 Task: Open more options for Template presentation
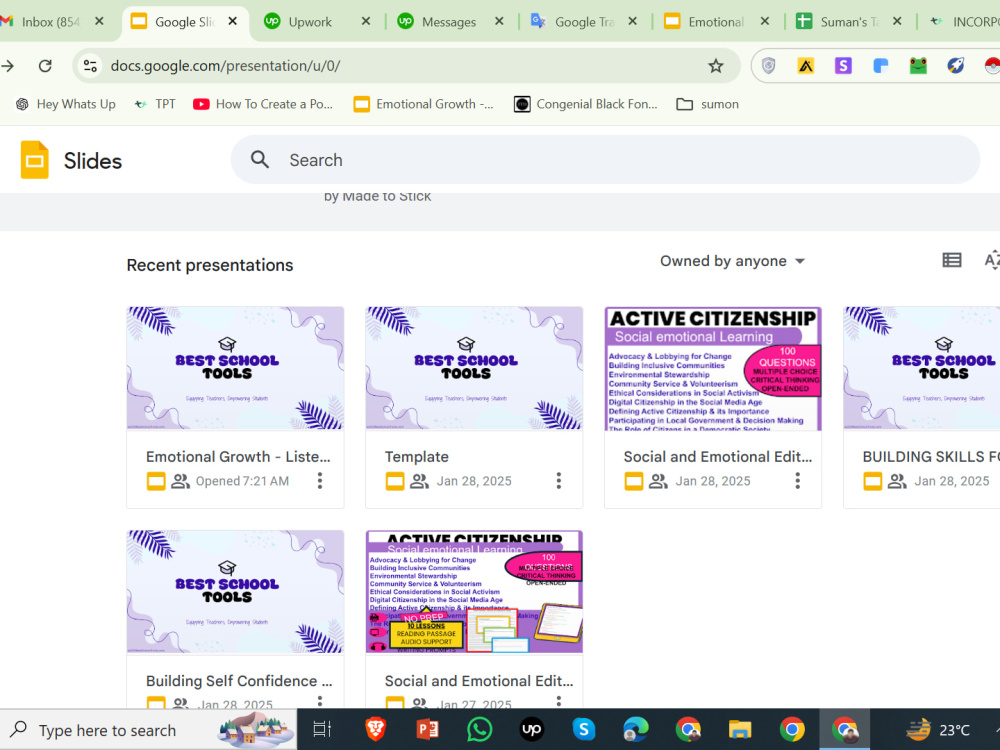pos(559,481)
